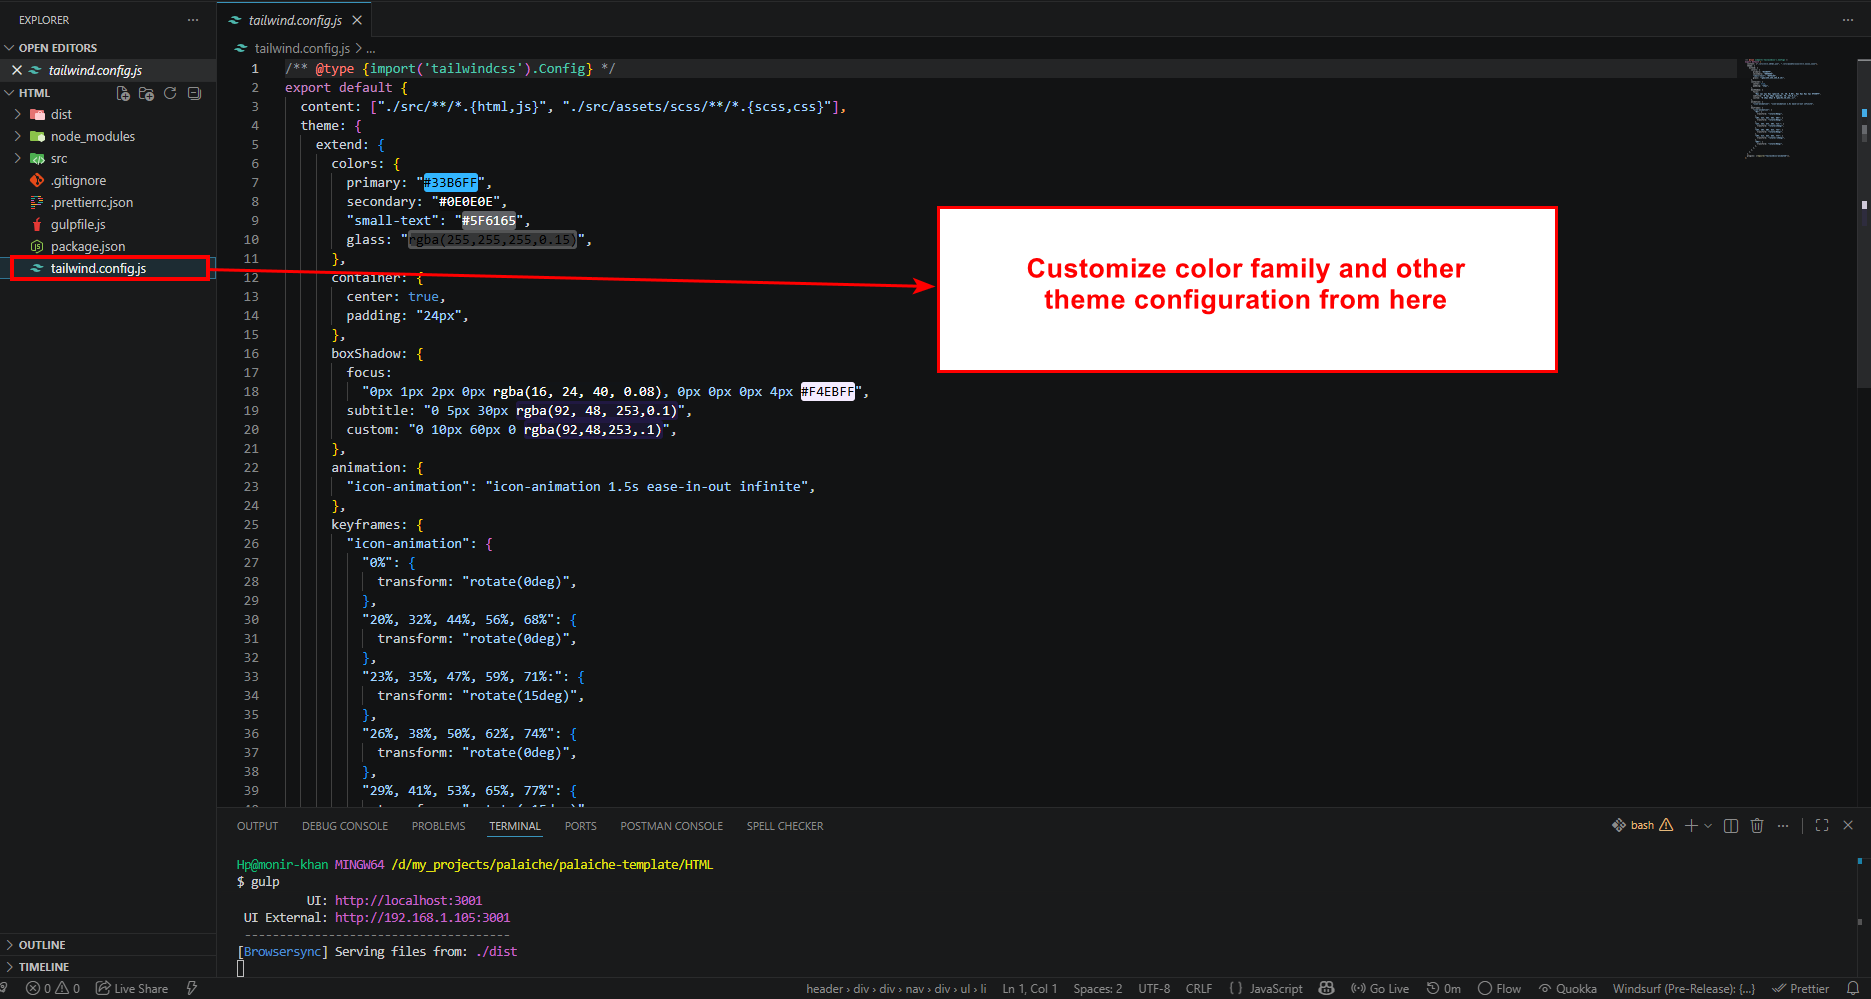This screenshot has height=999, width=1871.
Task: Open the 192.168.1.105:3001 external link
Action: pos(422,917)
